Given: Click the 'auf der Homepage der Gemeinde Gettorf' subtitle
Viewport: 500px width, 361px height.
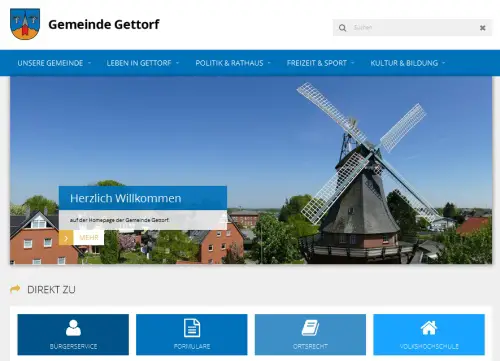Looking at the screenshot, I should point(119,220).
